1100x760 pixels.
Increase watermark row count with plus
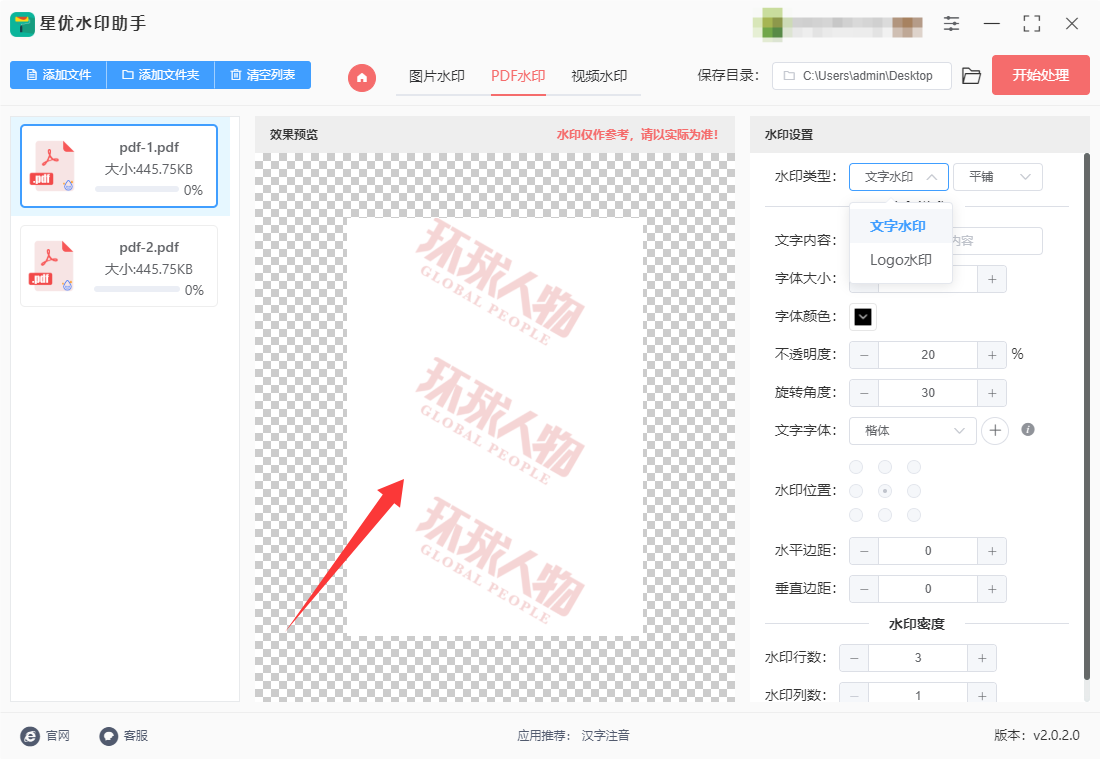[x=982, y=658]
